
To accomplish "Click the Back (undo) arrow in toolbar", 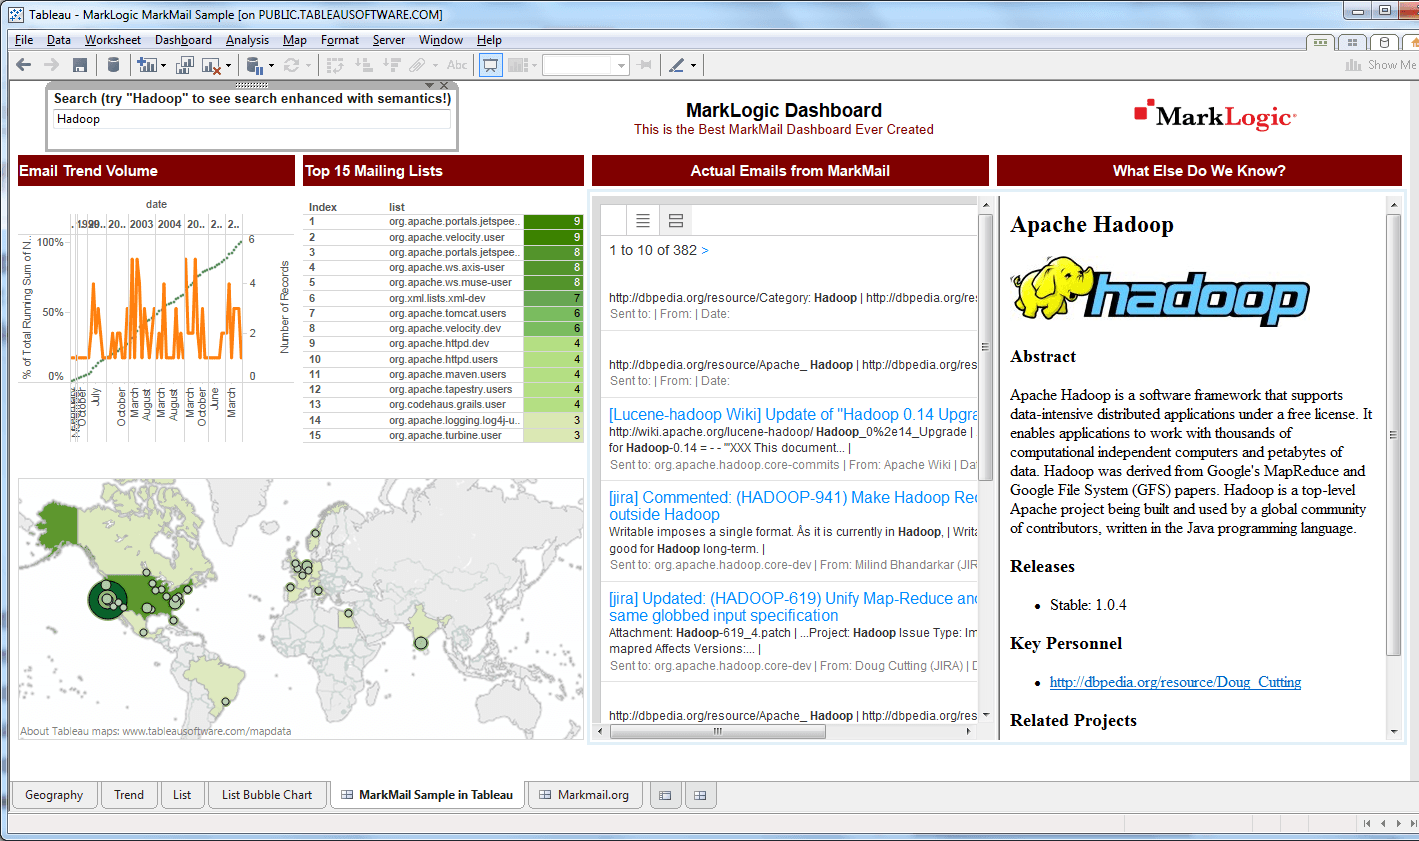I will pyautogui.click(x=24, y=65).
